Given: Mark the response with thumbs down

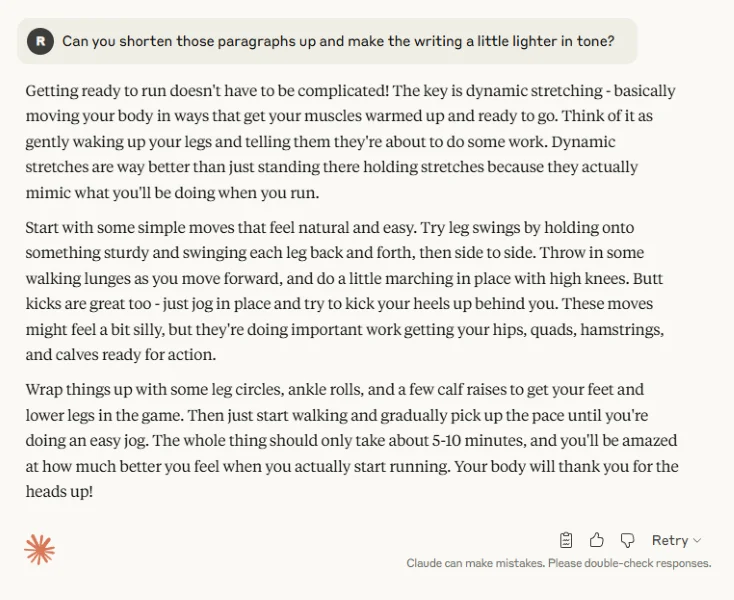Looking at the screenshot, I should tap(627, 541).
